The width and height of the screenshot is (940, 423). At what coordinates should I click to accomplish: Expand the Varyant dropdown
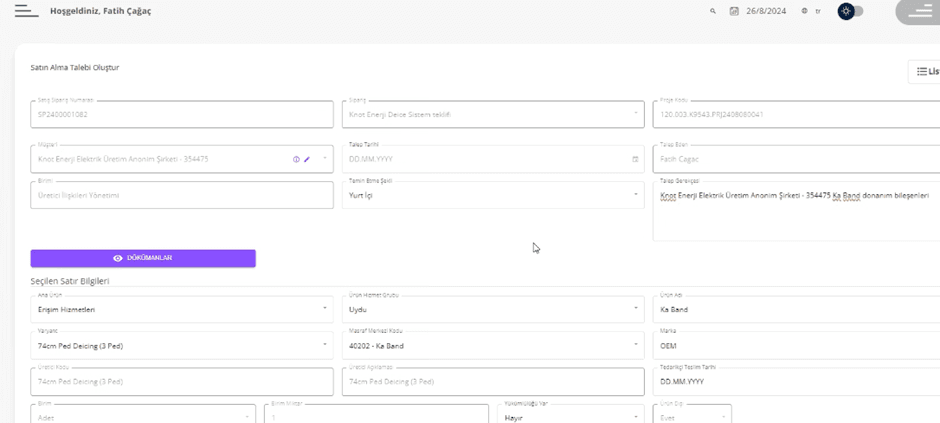(324, 346)
